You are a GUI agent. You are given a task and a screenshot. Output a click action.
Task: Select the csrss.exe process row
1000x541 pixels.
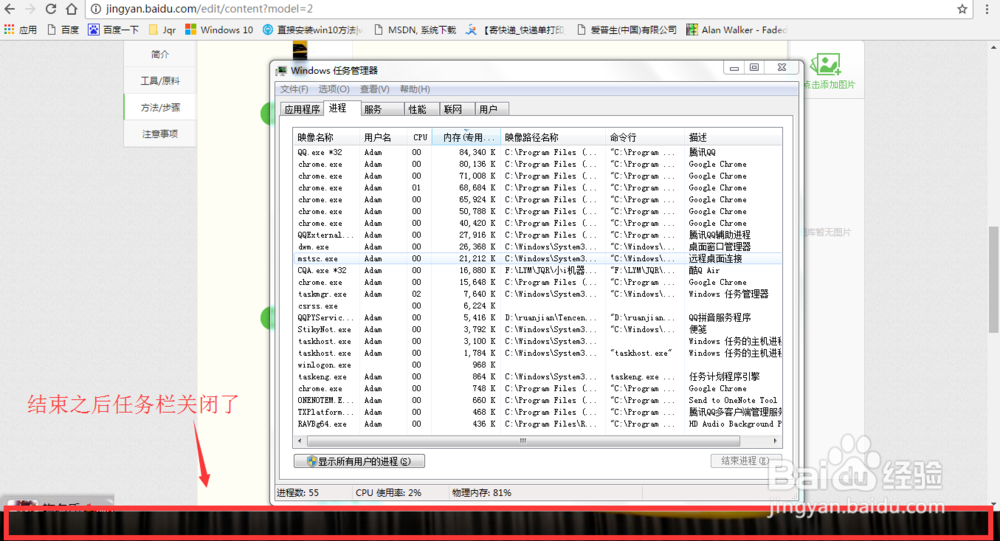538,306
